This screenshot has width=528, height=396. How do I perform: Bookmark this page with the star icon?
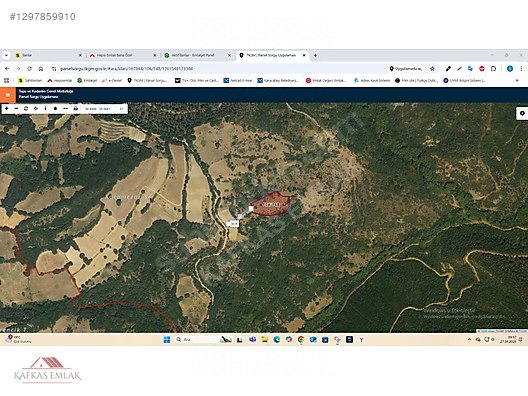click(x=432, y=69)
